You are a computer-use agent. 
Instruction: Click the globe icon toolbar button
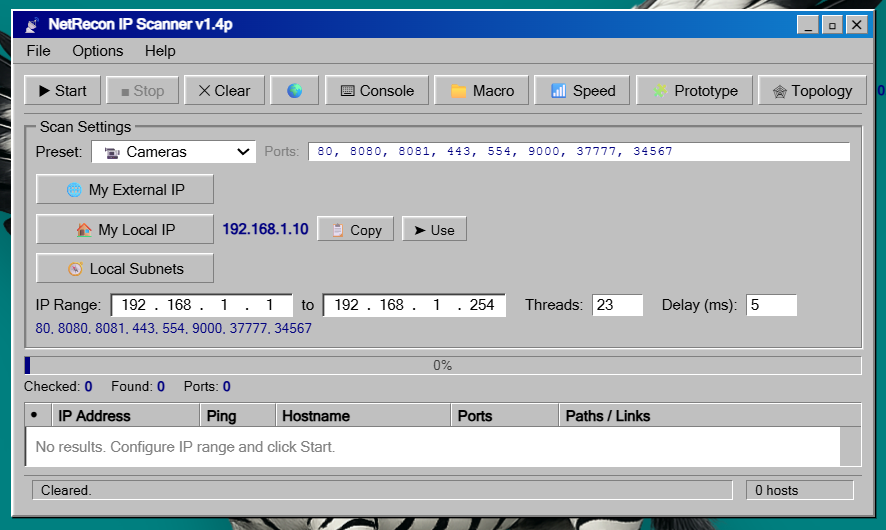294,90
